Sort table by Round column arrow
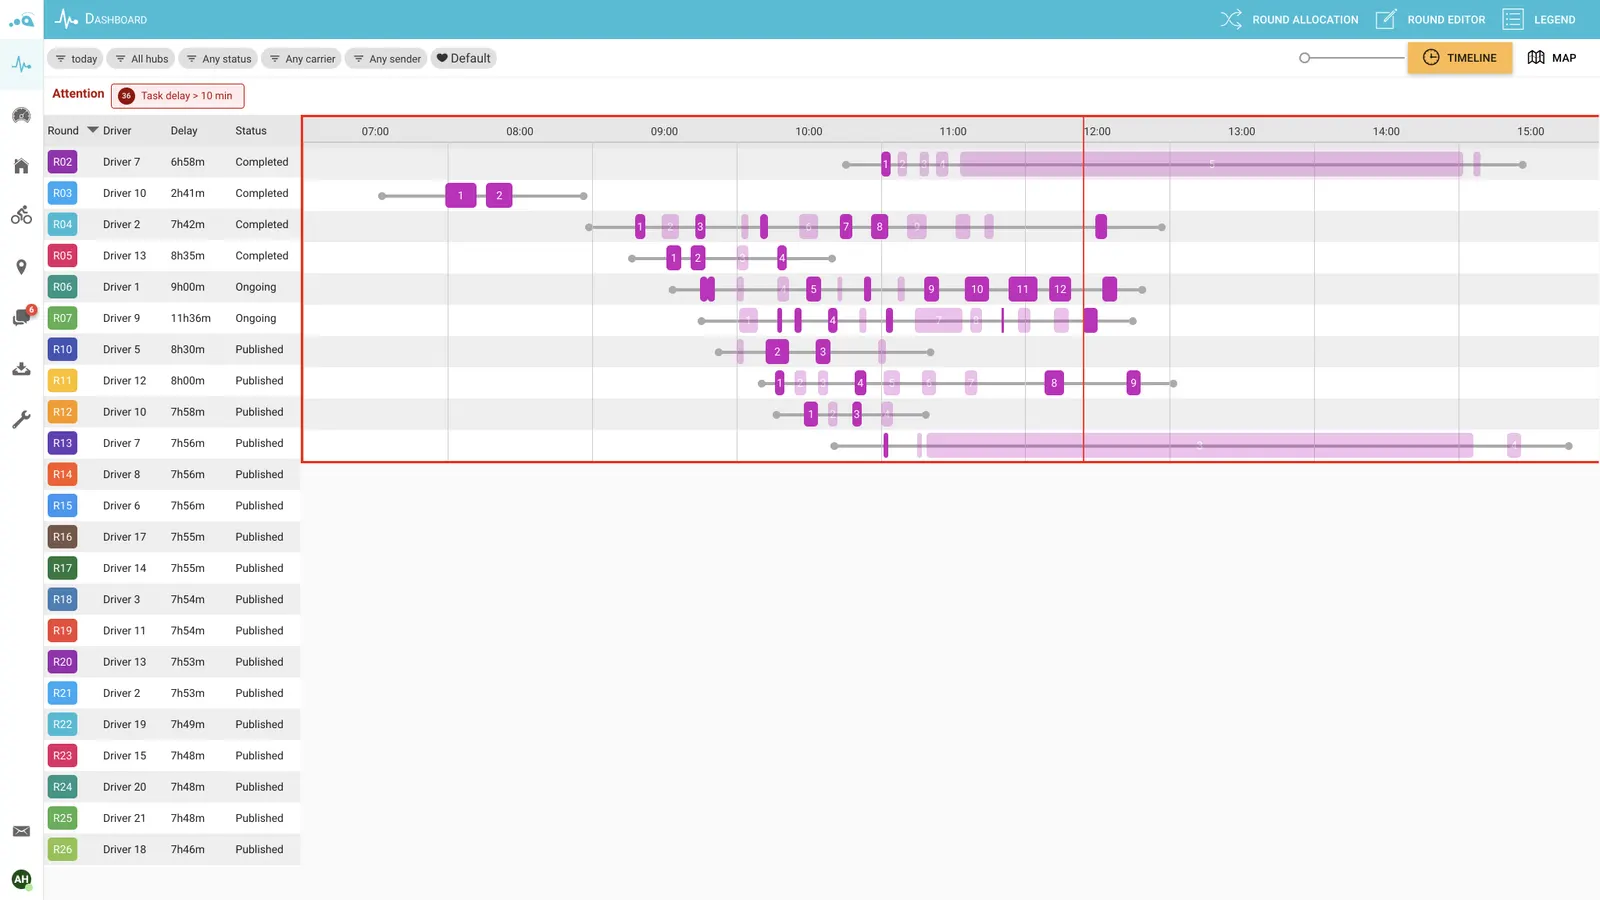This screenshot has height=900, width=1600. pos(93,130)
